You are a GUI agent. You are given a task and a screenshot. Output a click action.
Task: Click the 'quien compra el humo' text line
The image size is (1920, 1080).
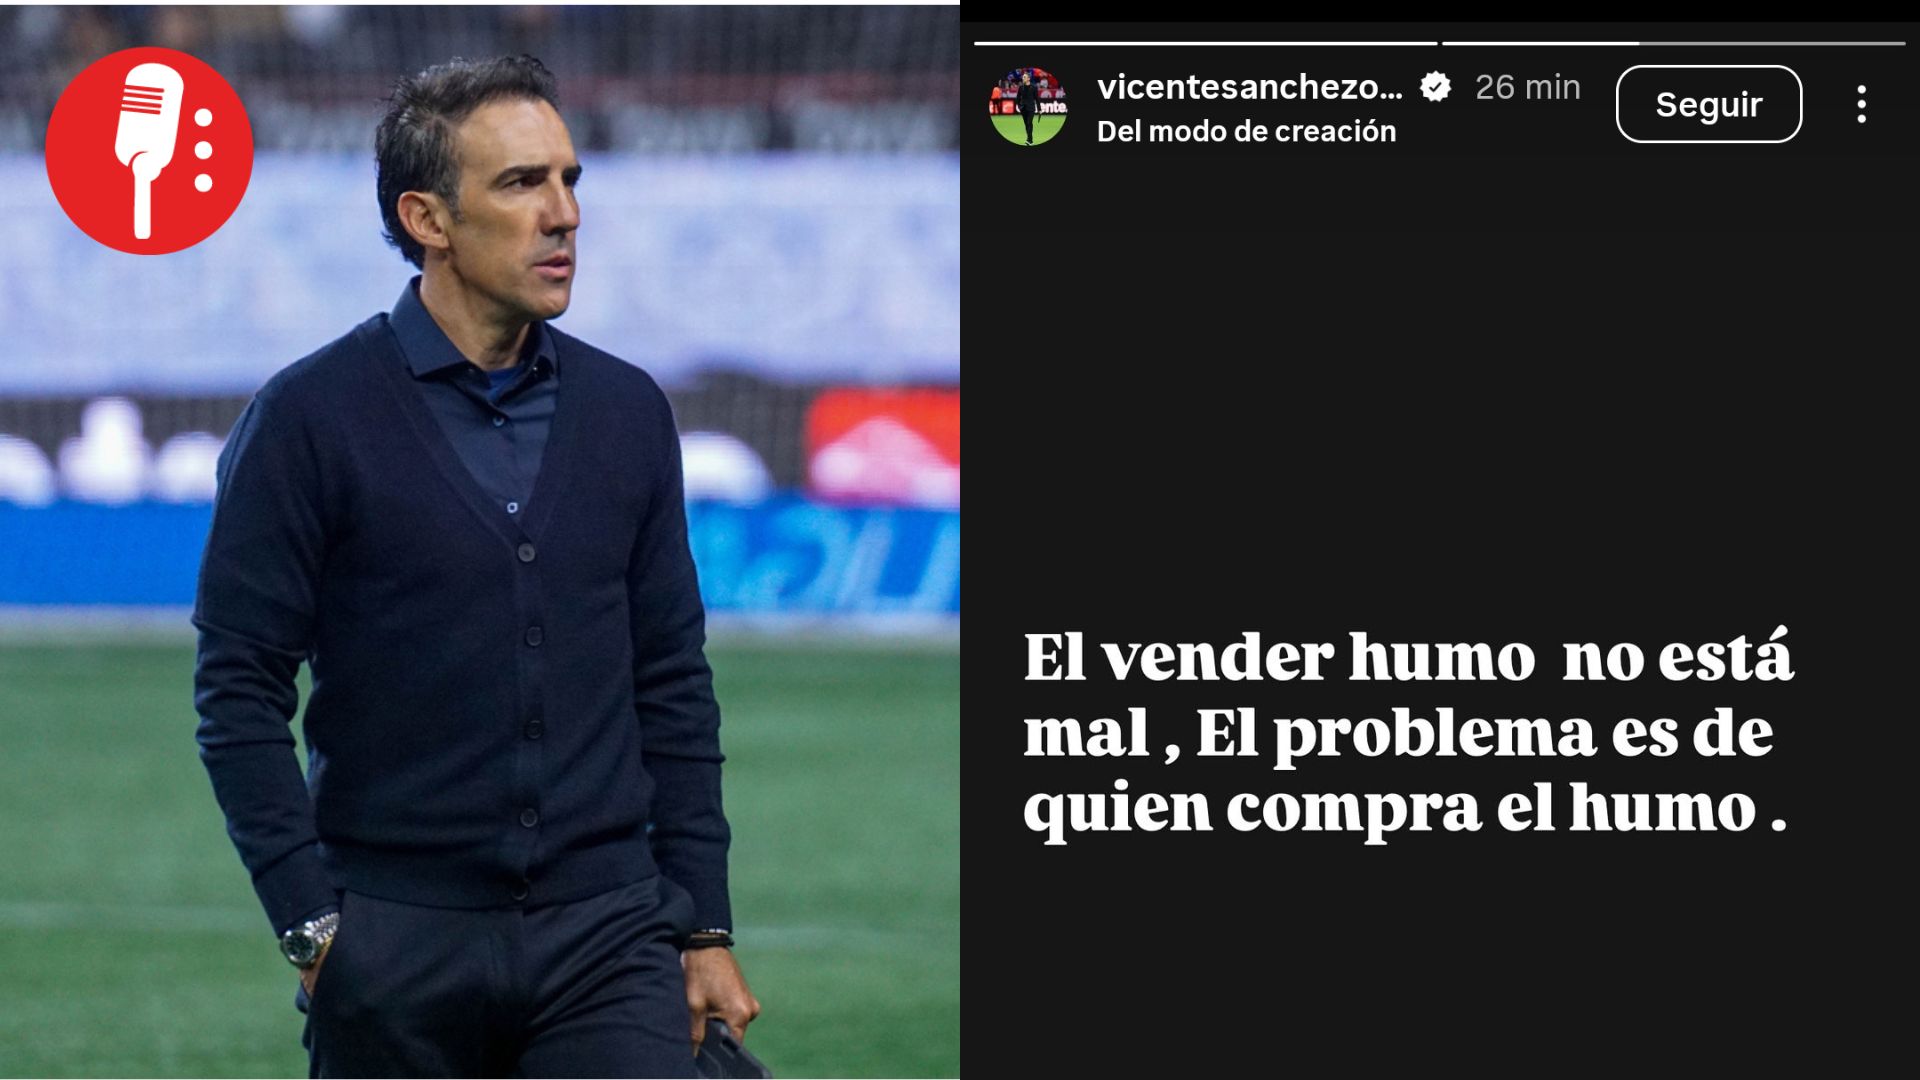click(x=1404, y=810)
